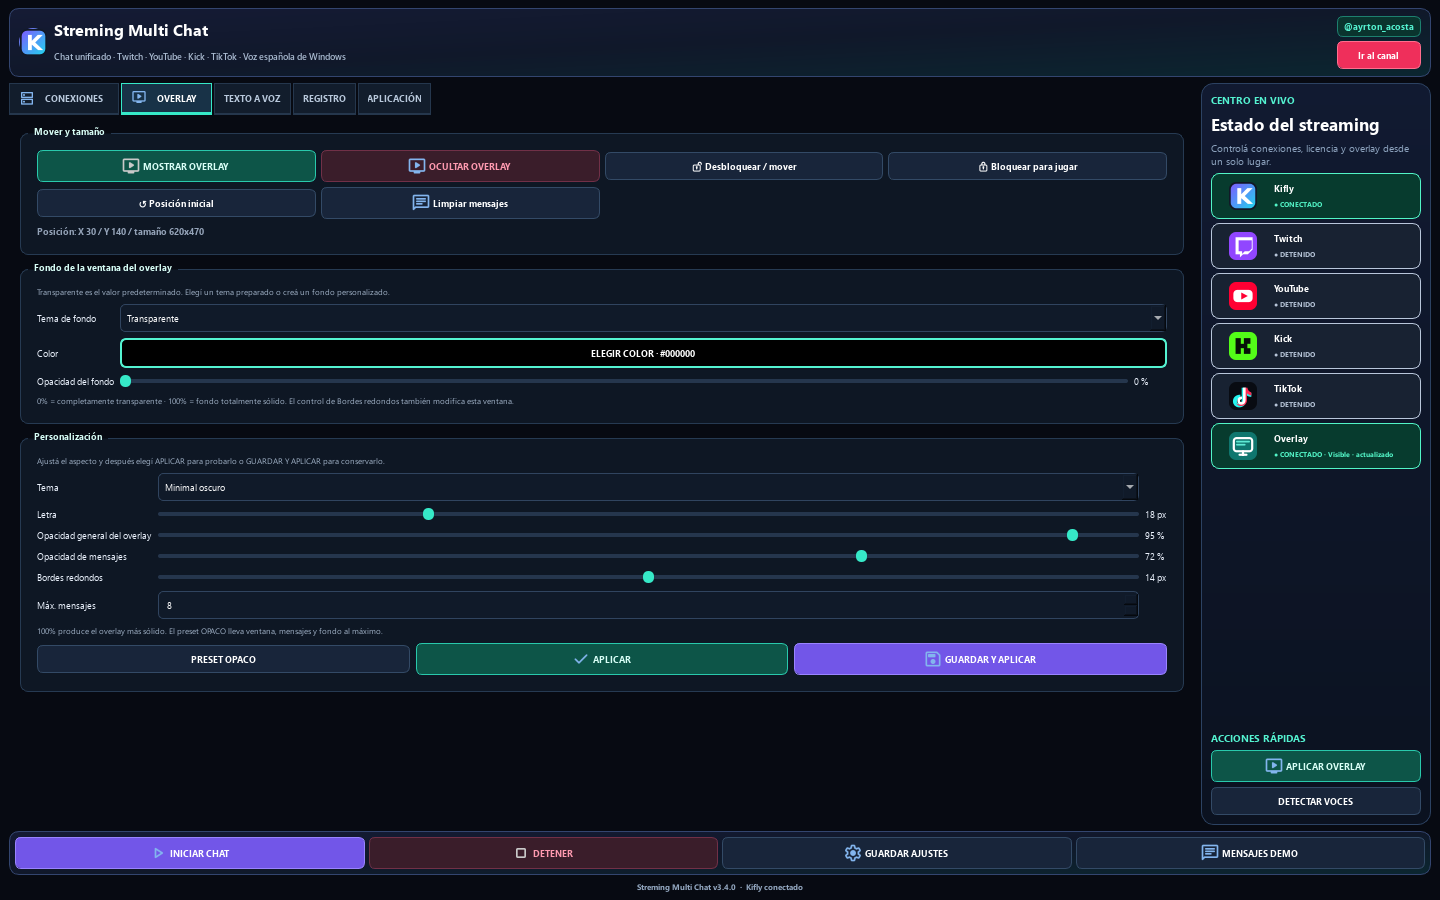
Task: Click the stop square icon on Detener
Action: pos(521,853)
